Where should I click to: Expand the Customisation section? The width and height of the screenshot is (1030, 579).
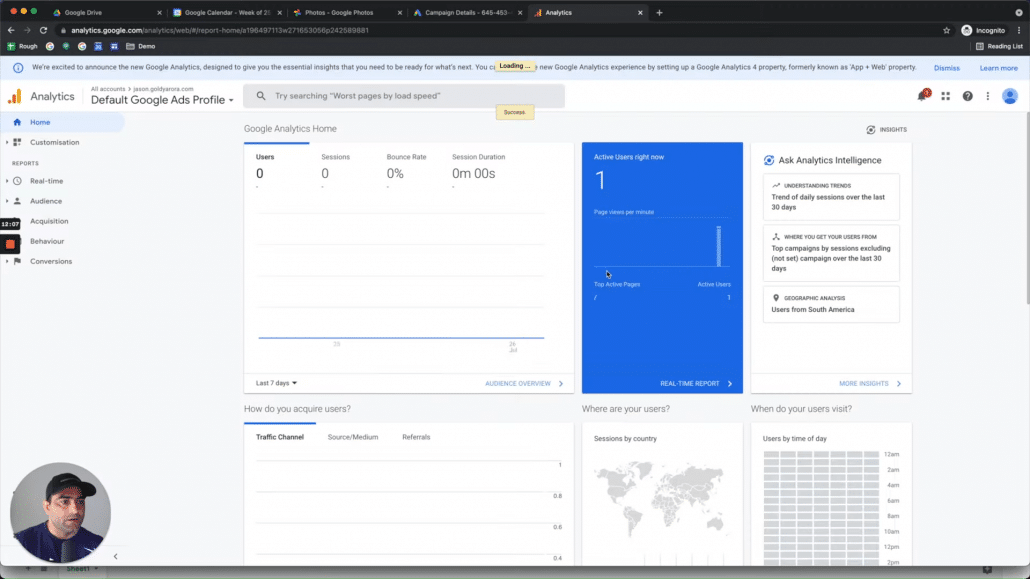click(7, 142)
